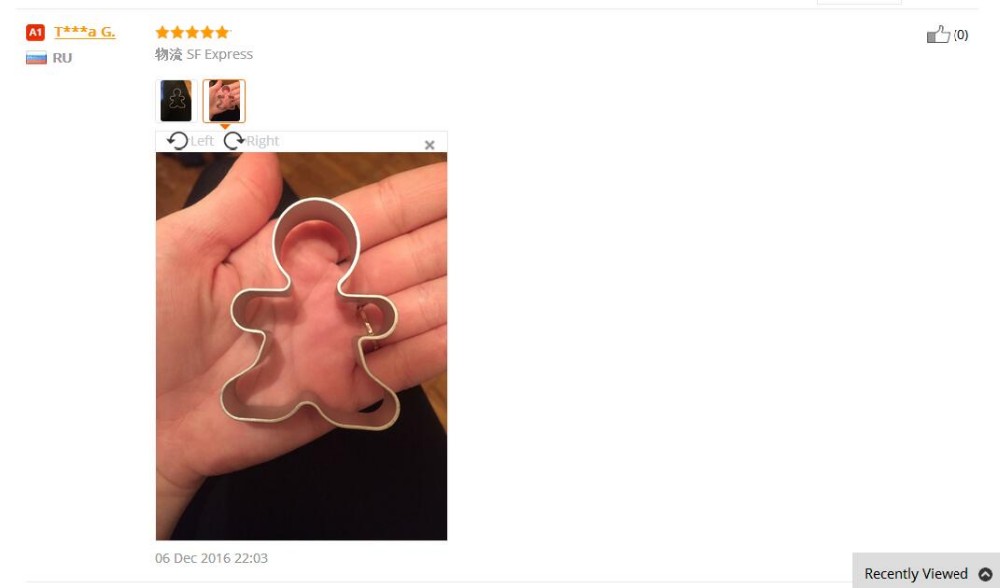
Task: Click the rotate left arrow icon
Action: click(177, 140)
